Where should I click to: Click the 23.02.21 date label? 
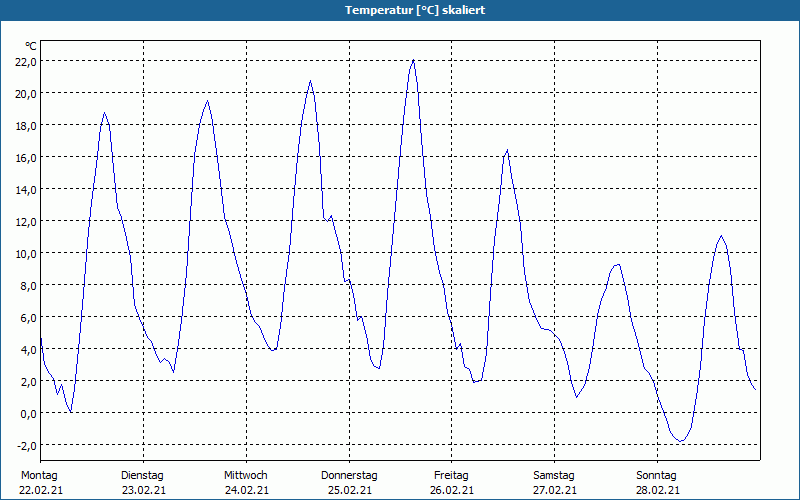pyautogui.click(x=144, y=490)
